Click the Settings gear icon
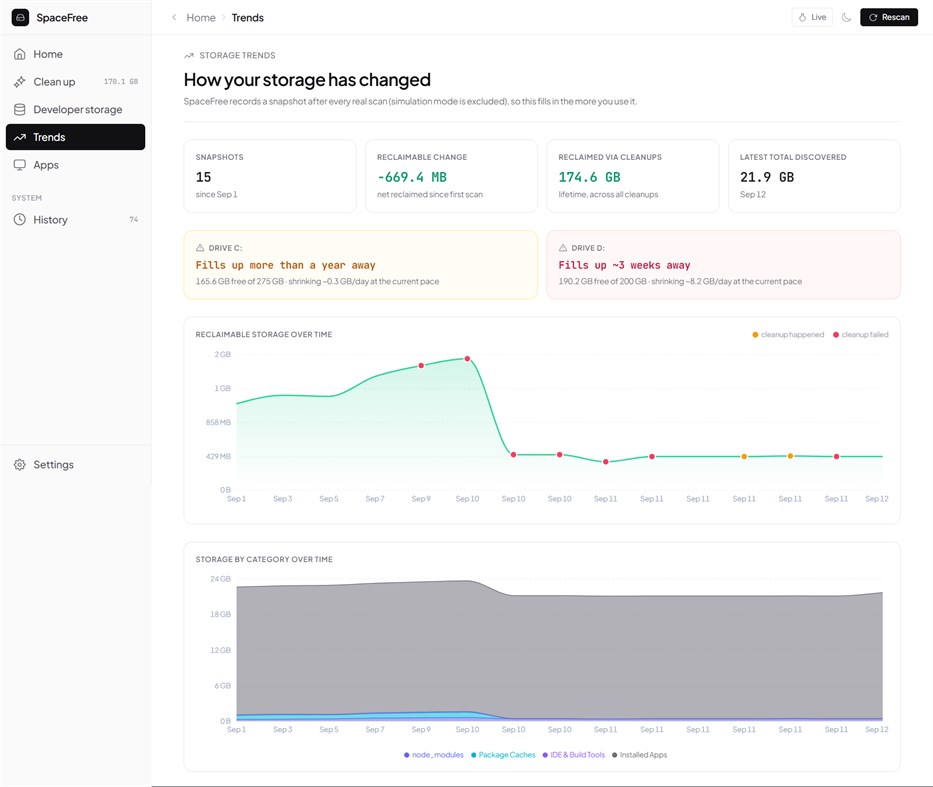Screen dimensions: 933x787 [20, 465]
